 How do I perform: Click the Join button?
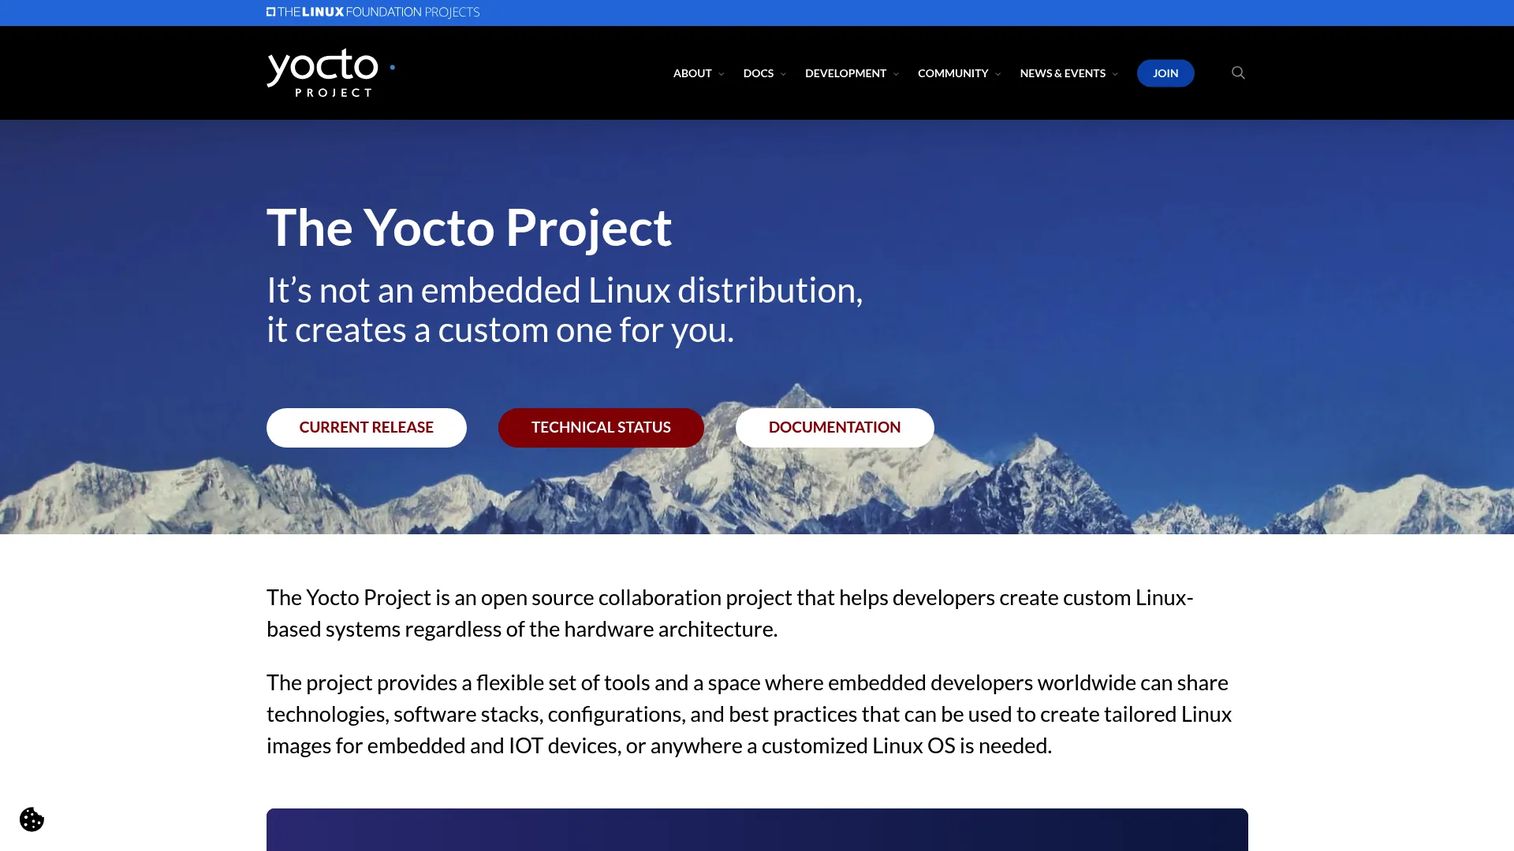[1165, 73]
